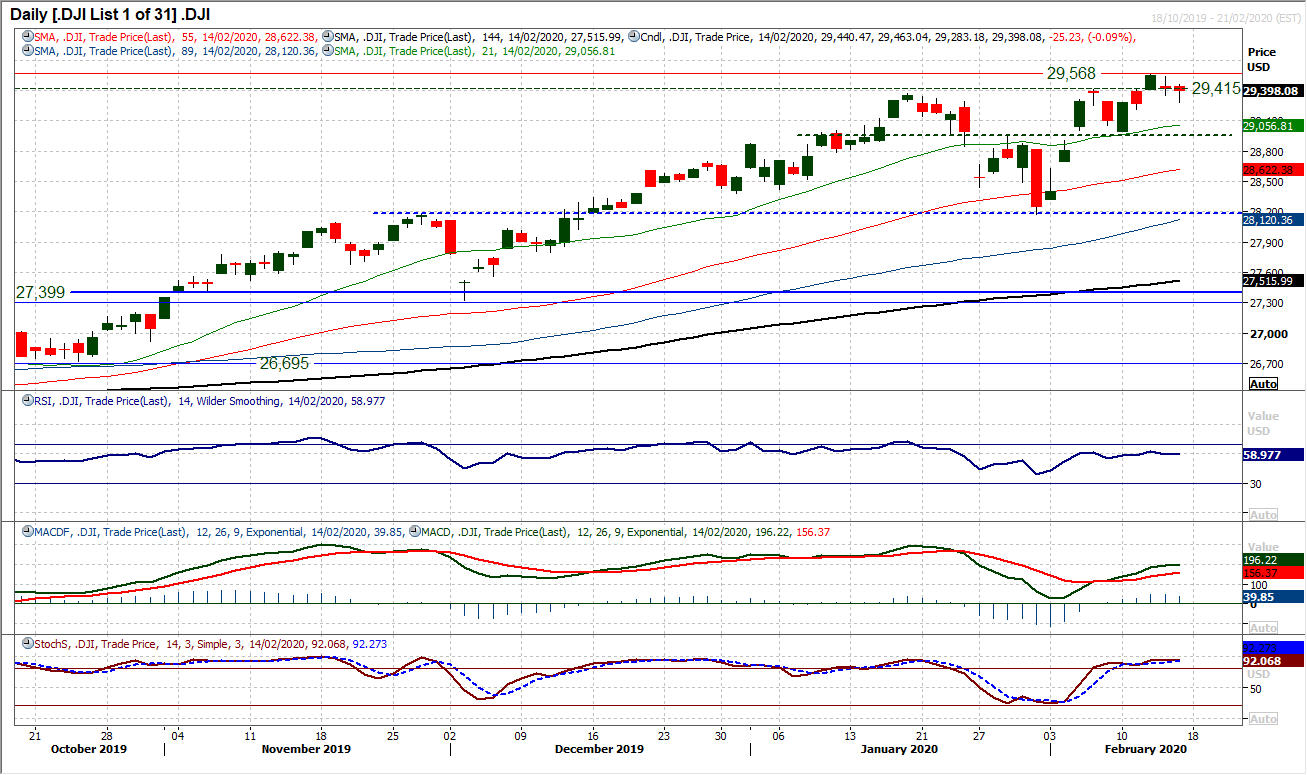The height and width of the screenshot is (775, 1307).
Task: Click the clock icon beside SMA 21 legend
Action: pos(329,50)
